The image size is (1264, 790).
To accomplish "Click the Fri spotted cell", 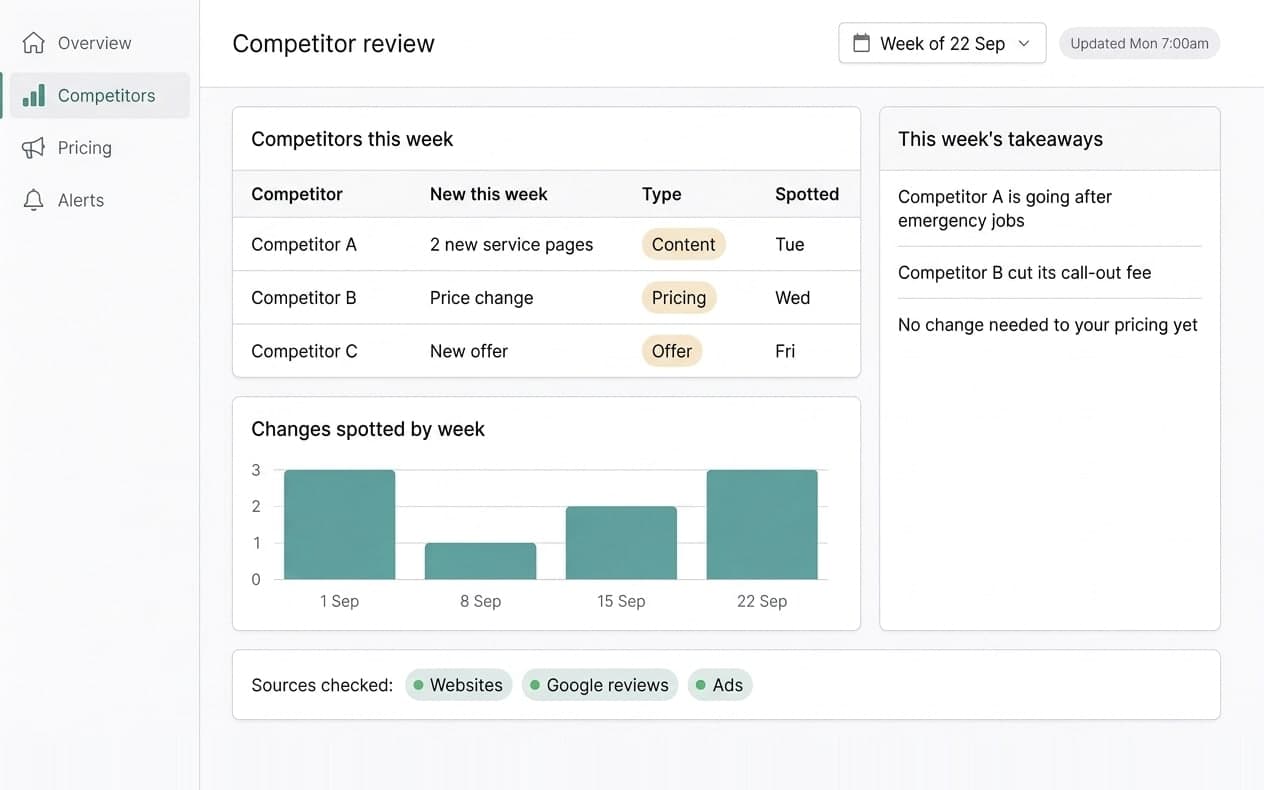I will click(785, 351).
